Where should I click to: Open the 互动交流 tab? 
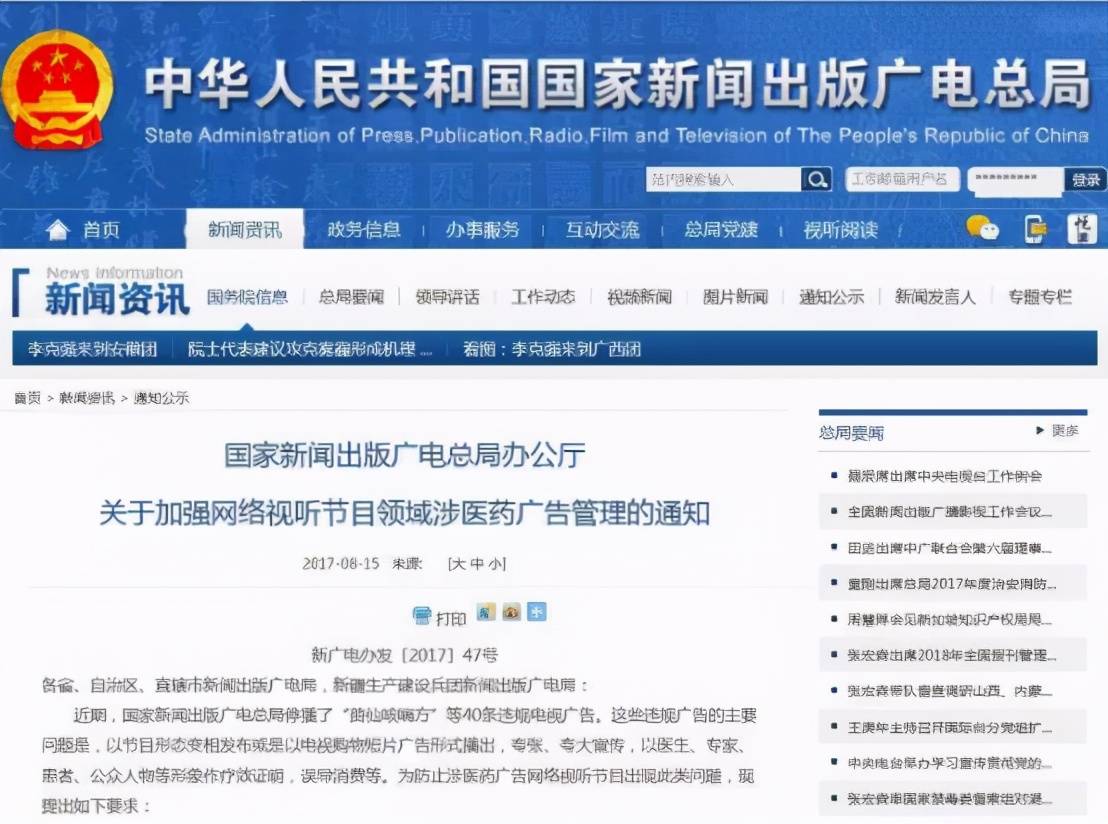pyautogui.click(x=602, y=230)
